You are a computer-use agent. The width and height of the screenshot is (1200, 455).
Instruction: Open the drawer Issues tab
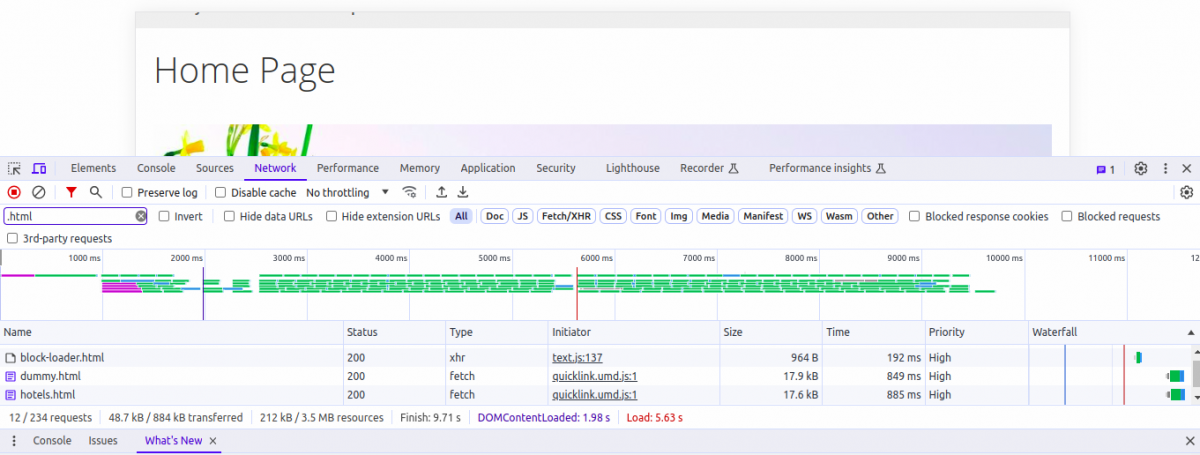point(103,441)
